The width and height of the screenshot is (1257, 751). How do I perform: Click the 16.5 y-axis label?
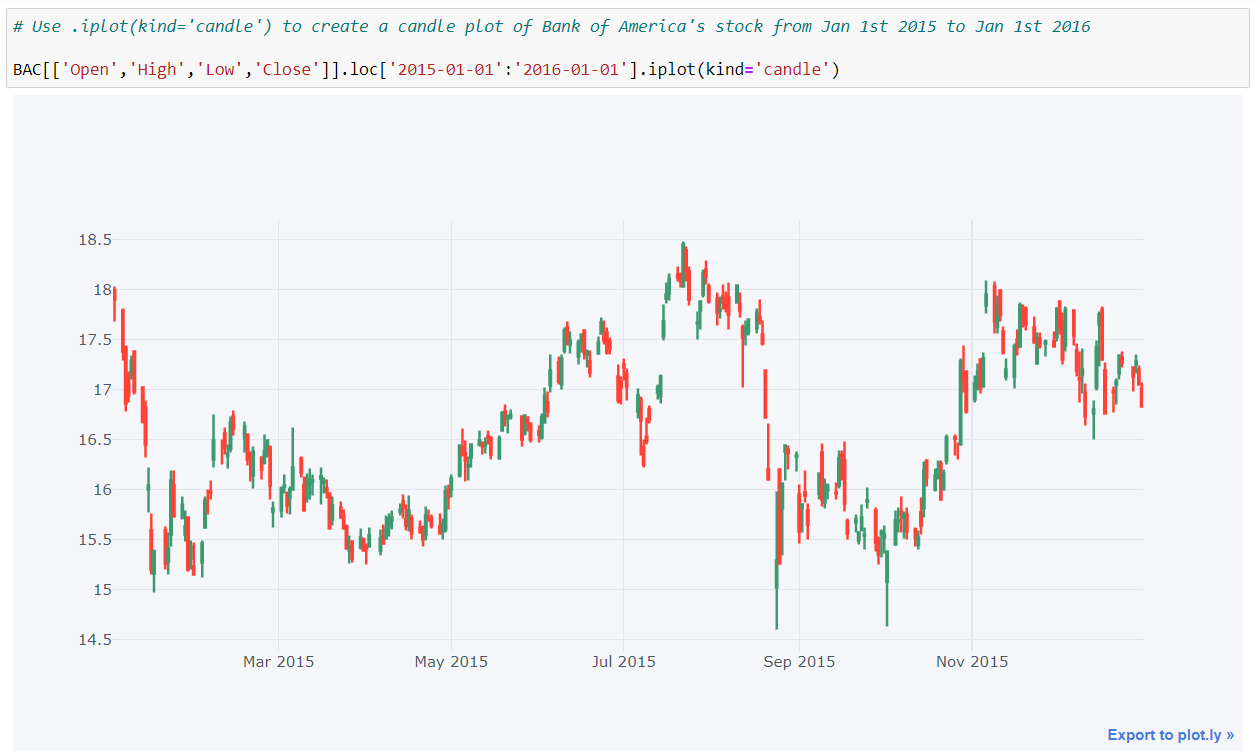click(x=95, y=440)
